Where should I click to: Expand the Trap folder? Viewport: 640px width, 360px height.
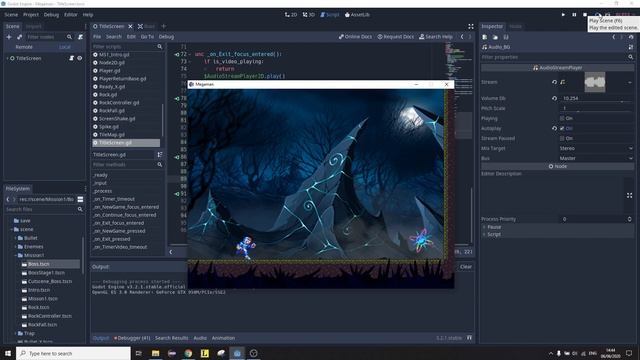(16, 333)
